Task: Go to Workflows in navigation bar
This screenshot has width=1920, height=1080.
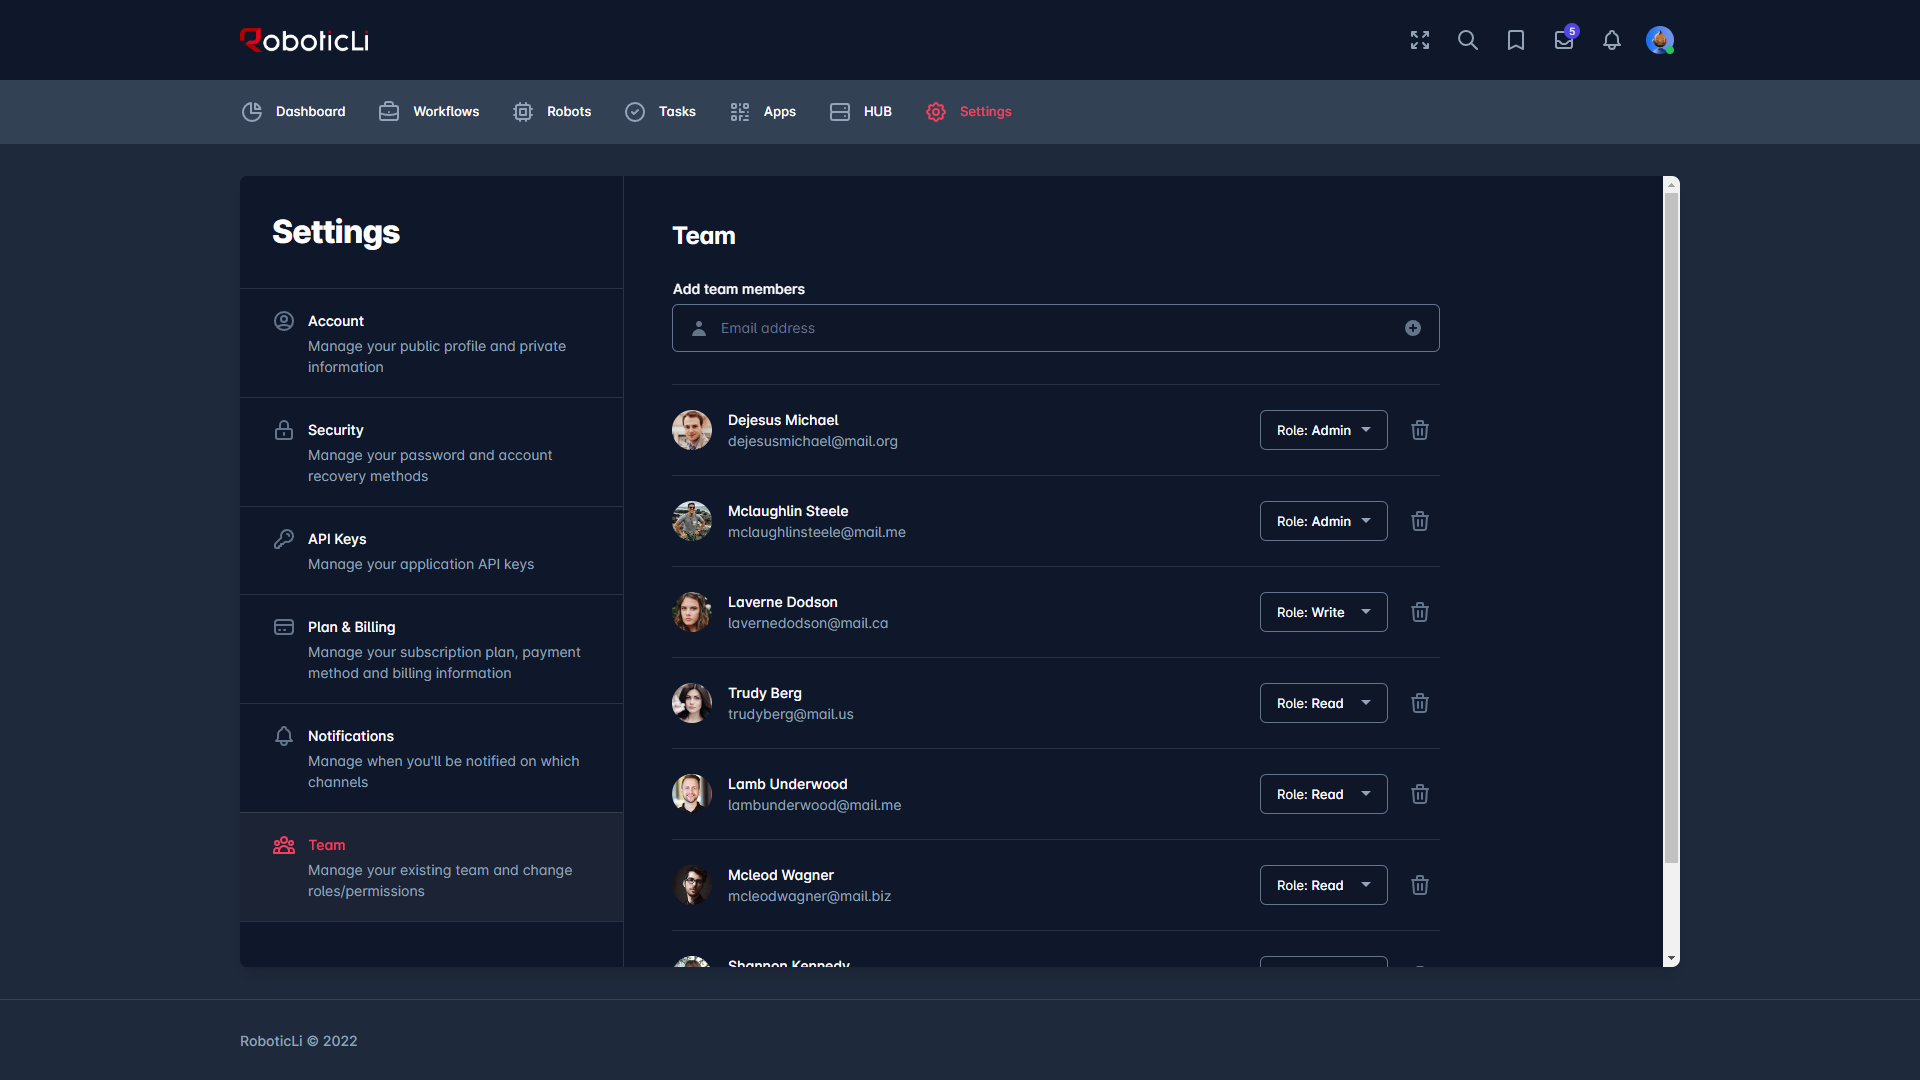Action: coord(429,112)
